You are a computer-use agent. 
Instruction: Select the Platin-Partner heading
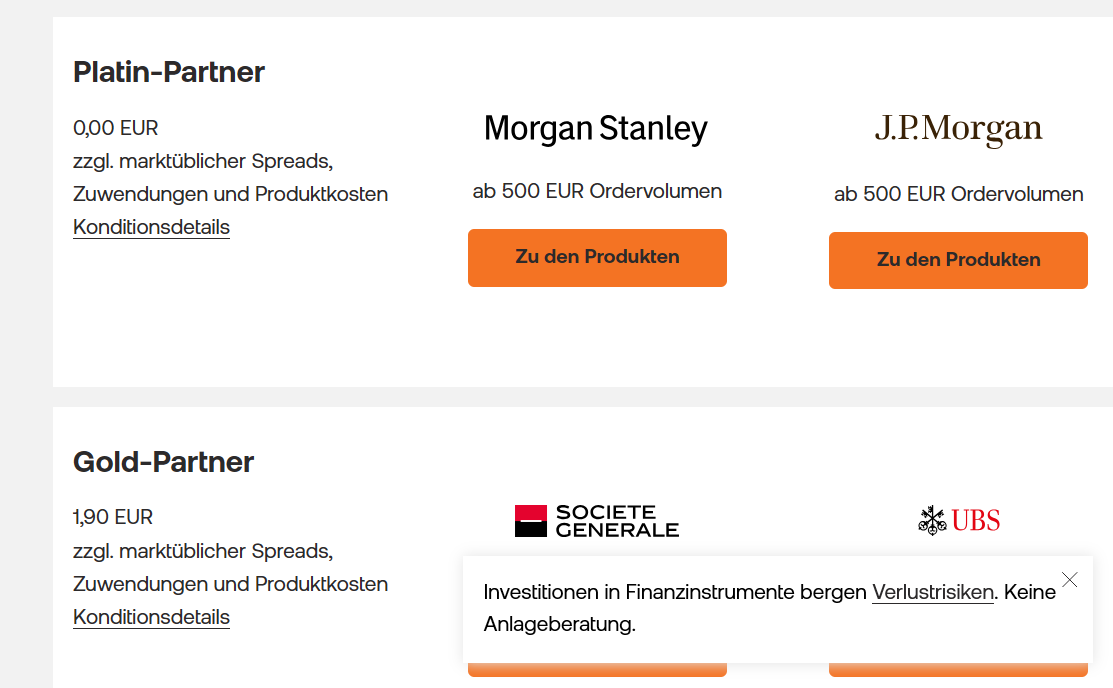(x=169, y=72)
